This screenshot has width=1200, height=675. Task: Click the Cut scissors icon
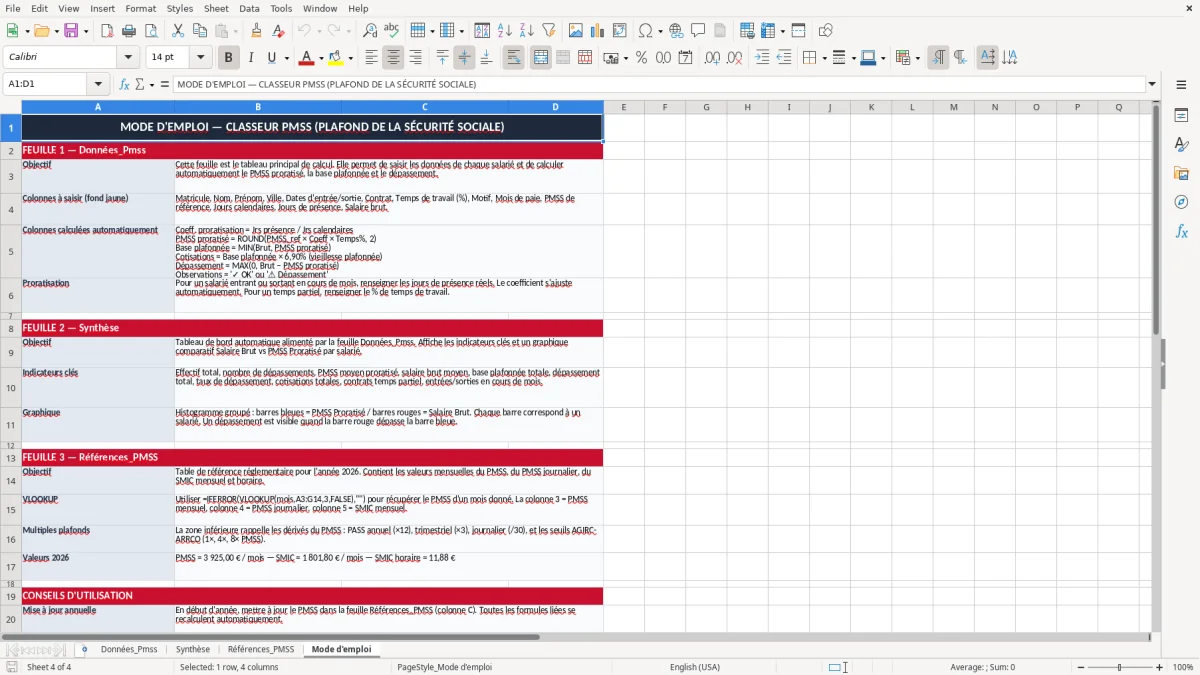[x=178, y=31]
